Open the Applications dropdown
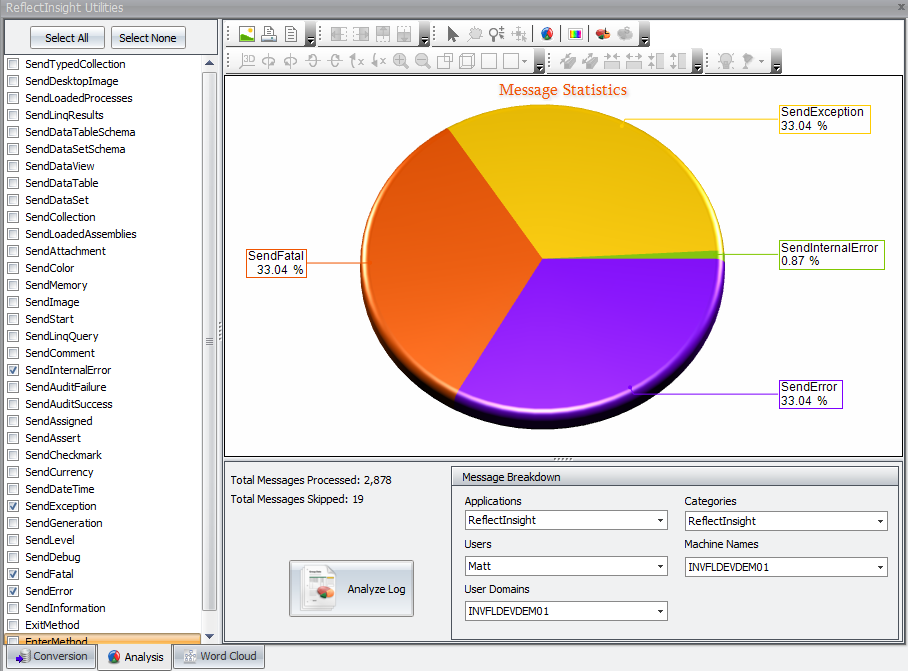Screen dimensions: 908x671 [x=661, y=521]
